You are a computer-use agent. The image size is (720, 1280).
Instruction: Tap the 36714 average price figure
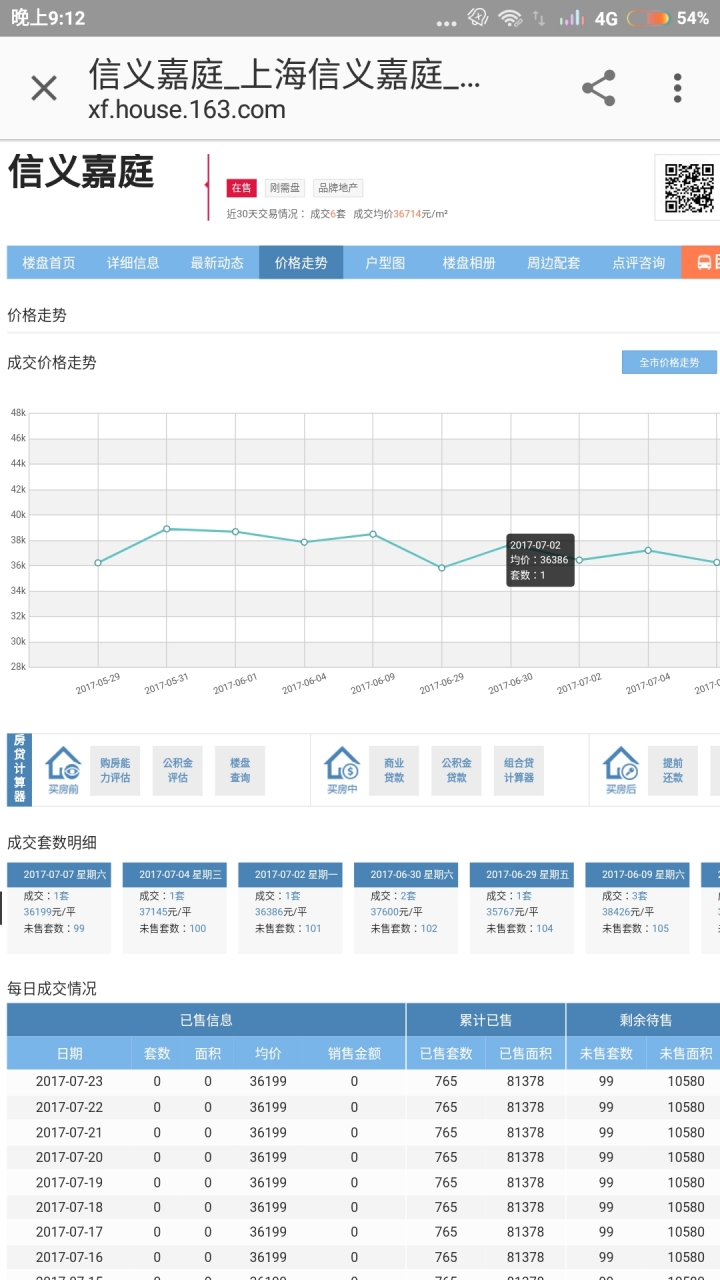[407, 214]
